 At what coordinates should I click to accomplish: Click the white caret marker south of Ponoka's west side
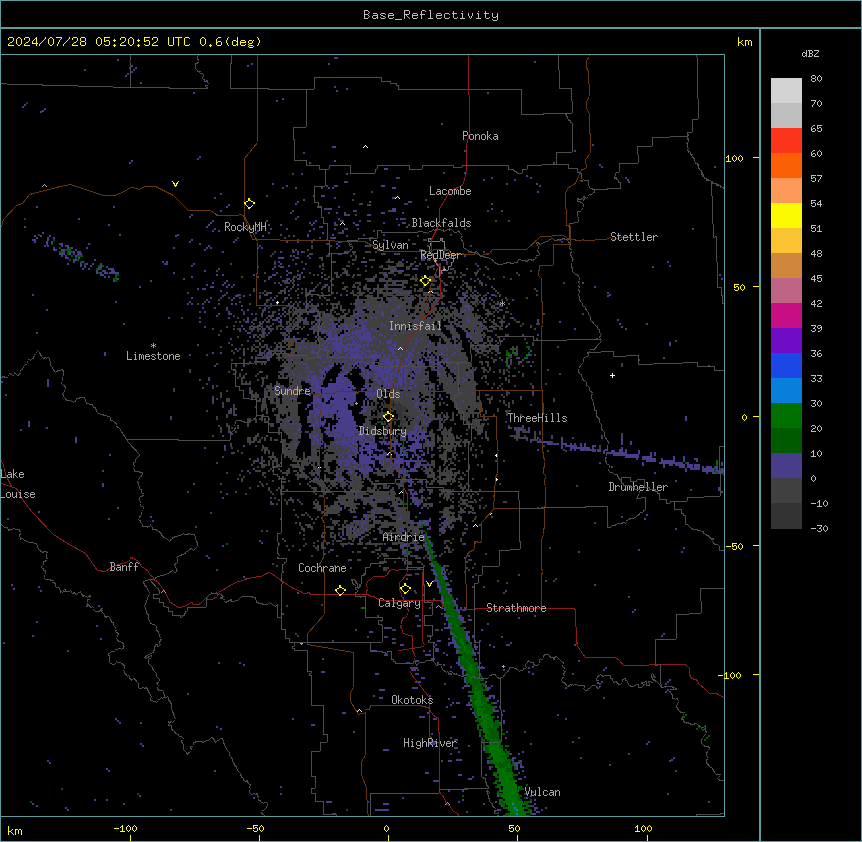[365, 147]
